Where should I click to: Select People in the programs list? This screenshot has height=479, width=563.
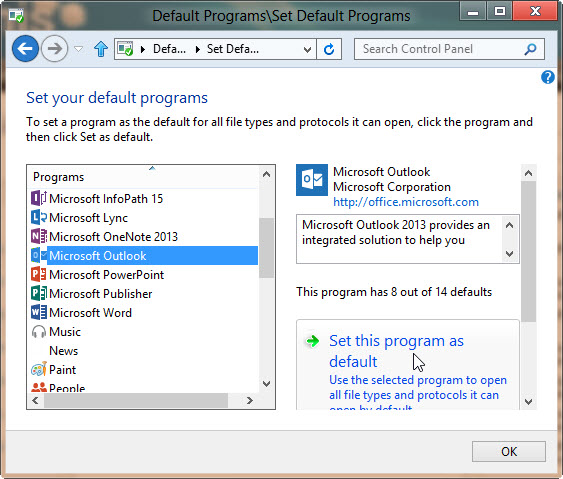[x=67, y=388]
